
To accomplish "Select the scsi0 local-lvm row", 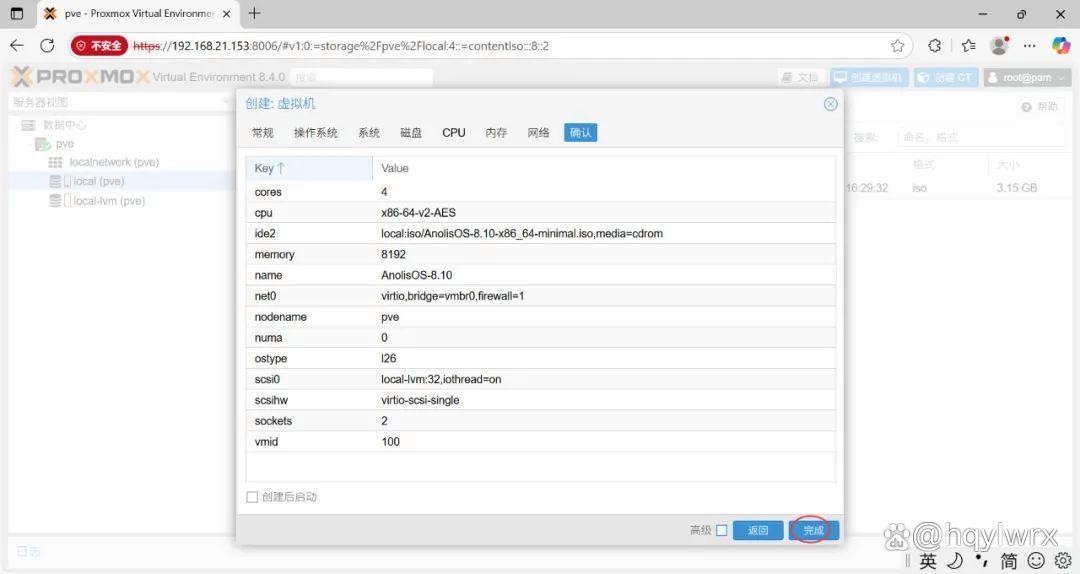I will click(541, 379).
